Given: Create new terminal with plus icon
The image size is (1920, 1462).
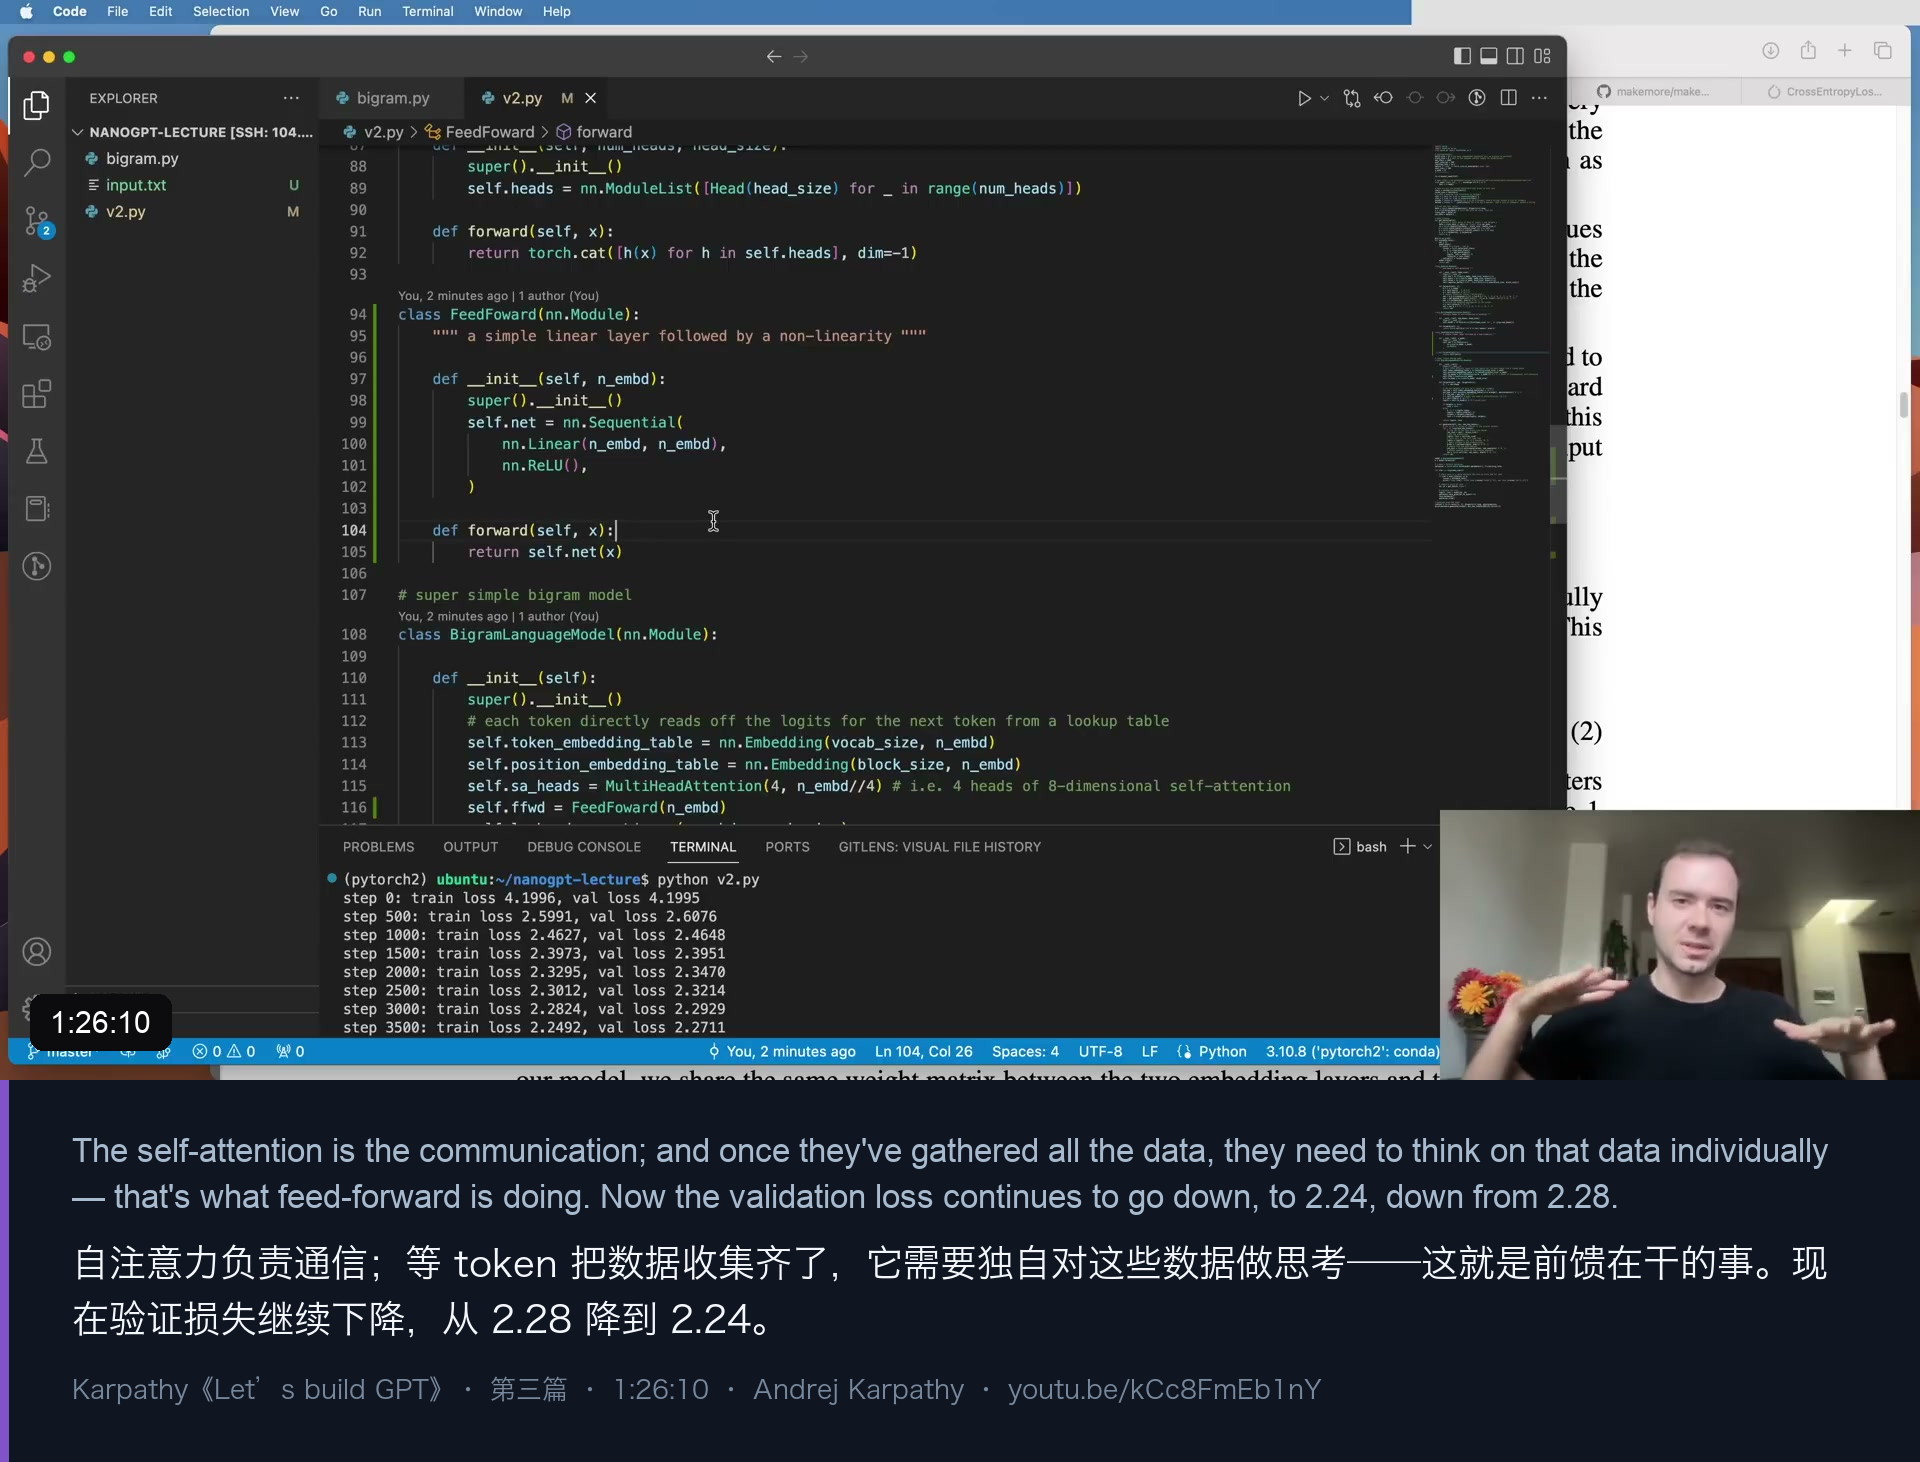Looking at the screenshot, I should pos(1408,846).
